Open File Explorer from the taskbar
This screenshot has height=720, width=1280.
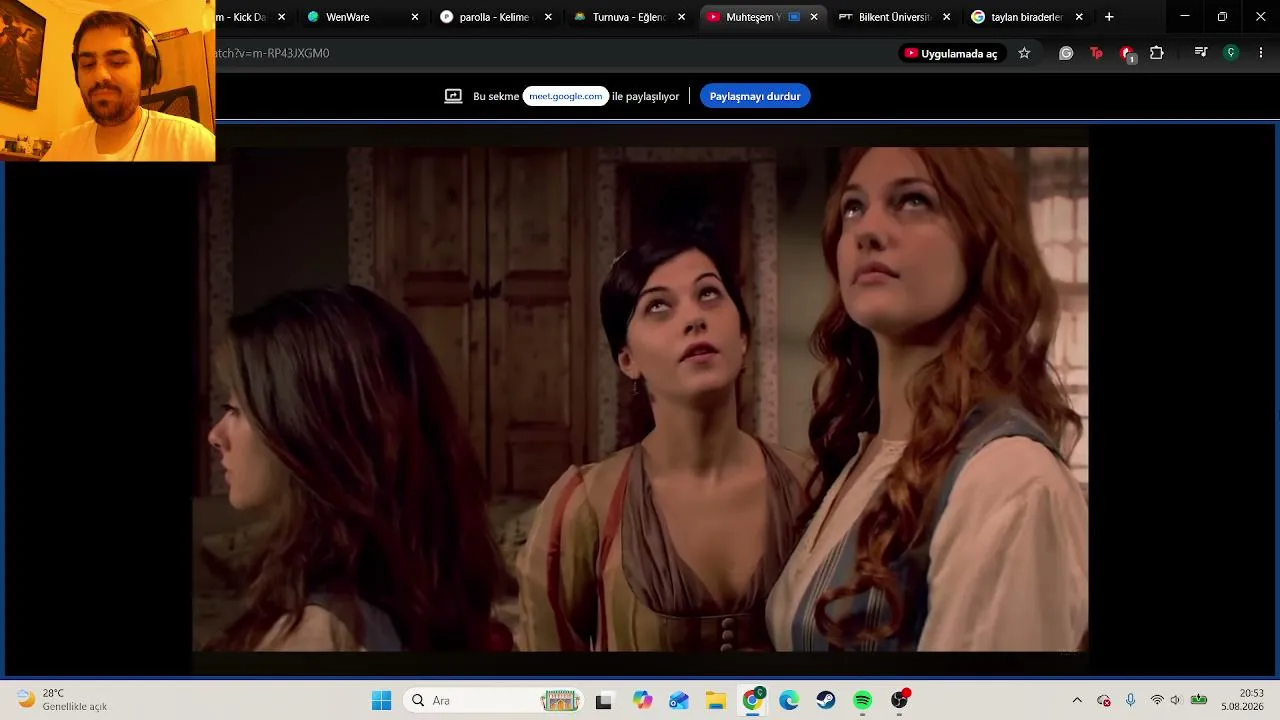pos(715,701)
